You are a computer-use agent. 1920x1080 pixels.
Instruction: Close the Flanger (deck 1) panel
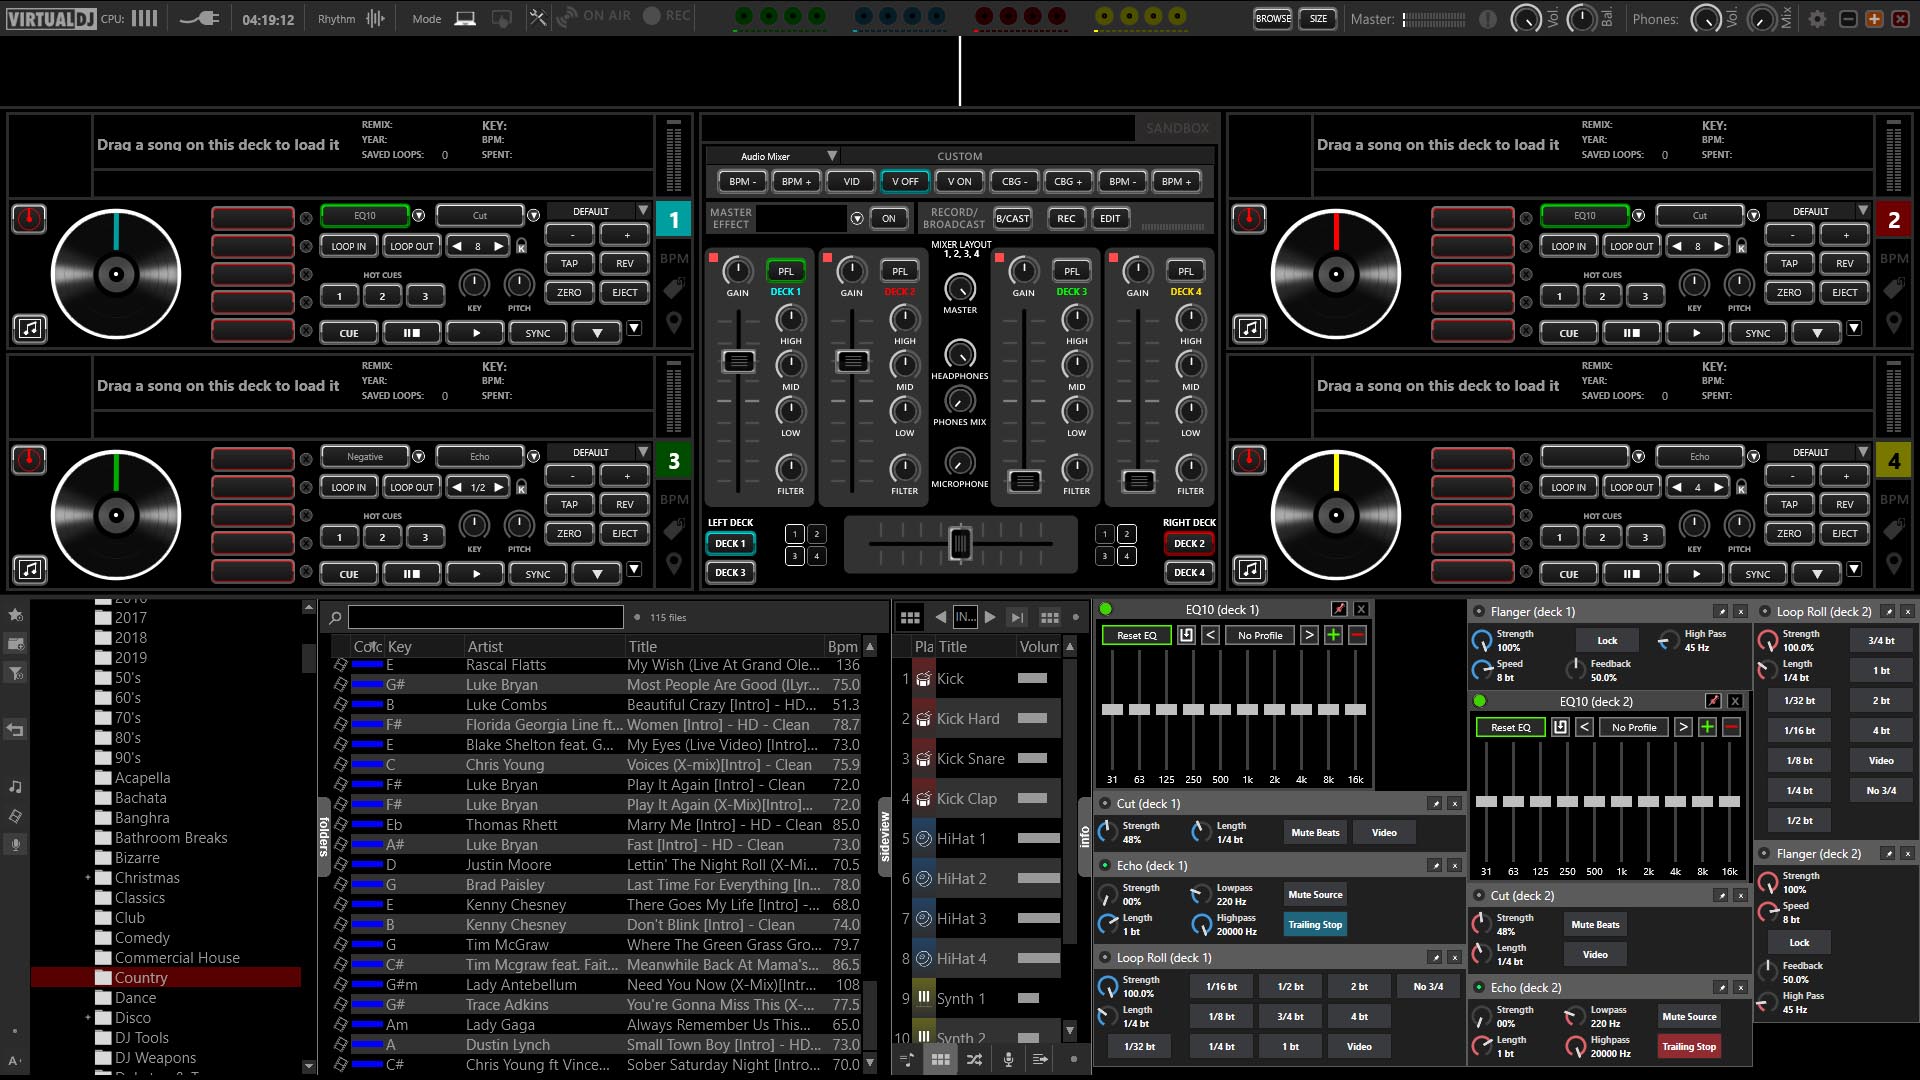pos(1740,611)
